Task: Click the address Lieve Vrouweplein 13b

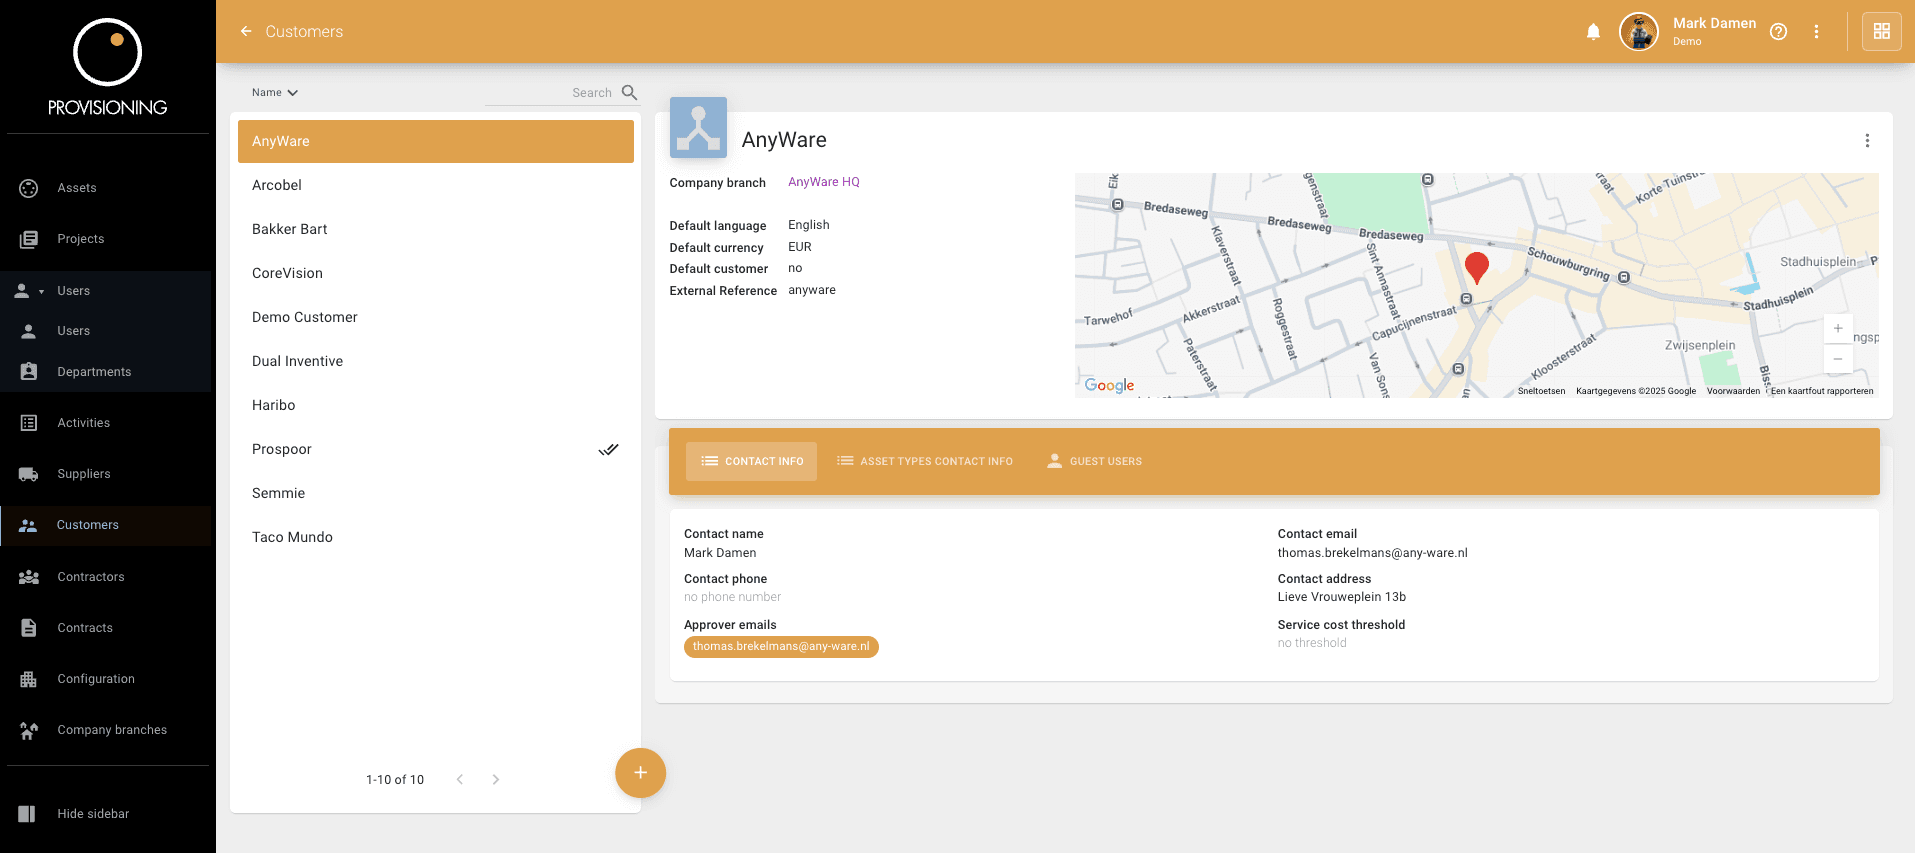Action: click(x=1341, y=597)
